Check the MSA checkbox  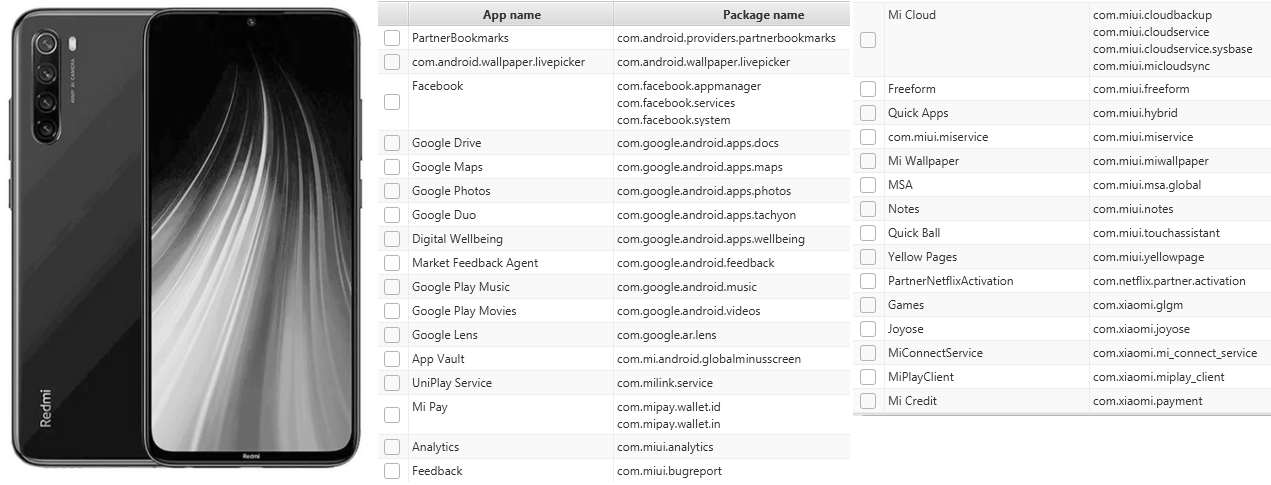pyautogui.click(x=868, y=185)
